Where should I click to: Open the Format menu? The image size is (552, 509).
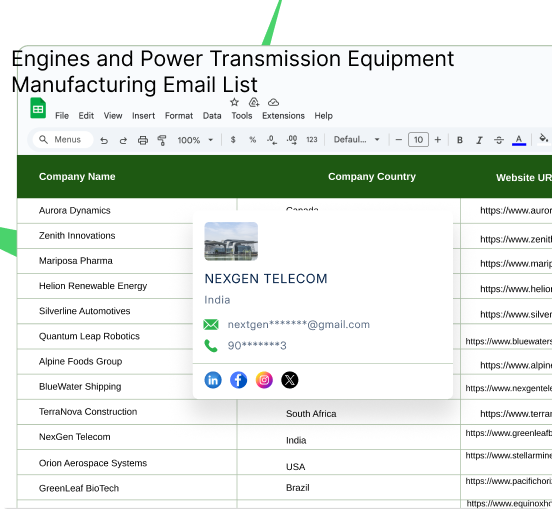click(179, 116)
